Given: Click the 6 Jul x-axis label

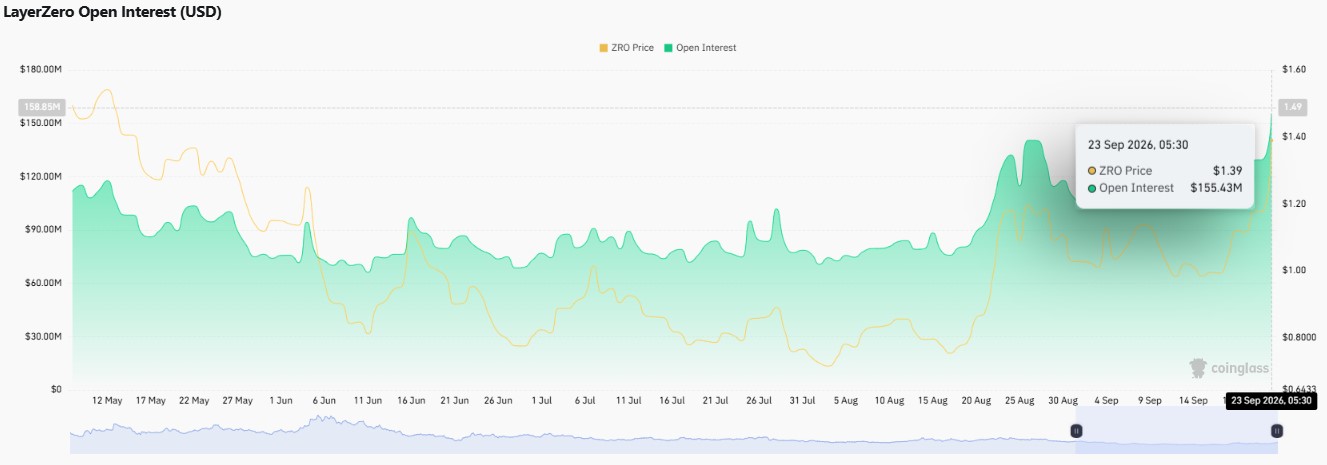Looking at the screenshot, I should [585, 401].
